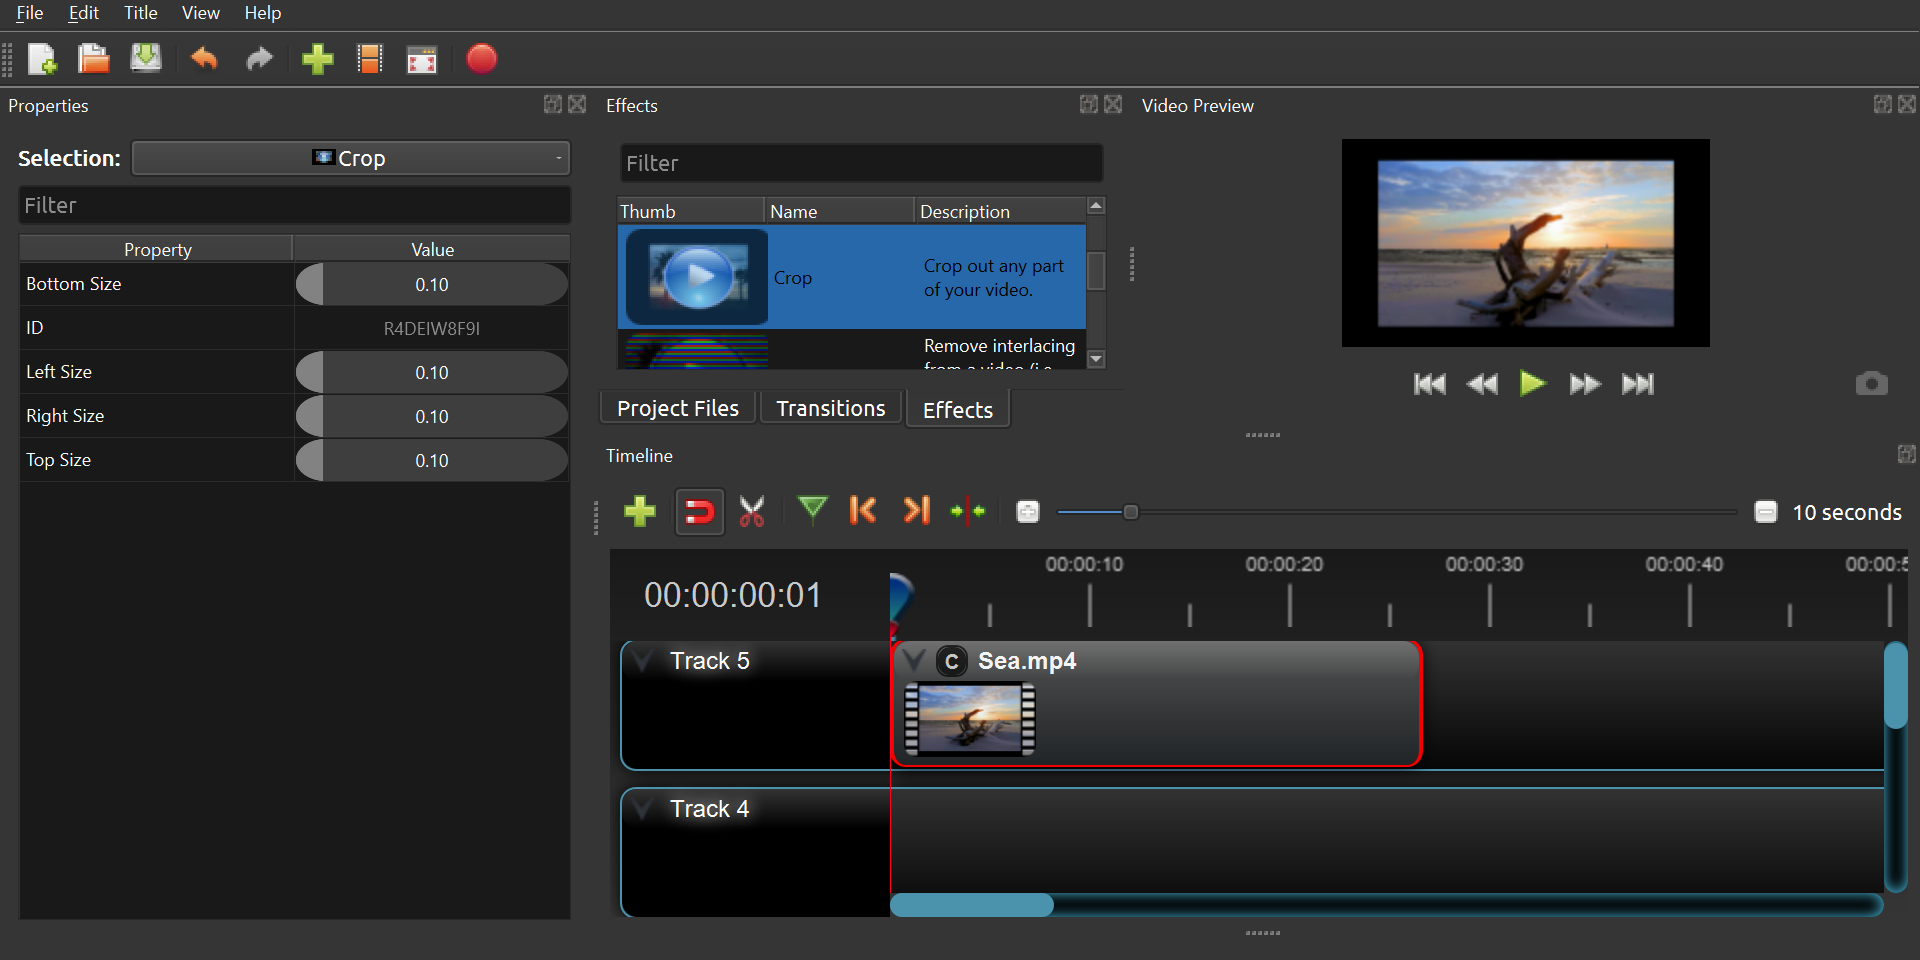Click the C effect badge on Sea.mp4

click(x=952, y=662)
